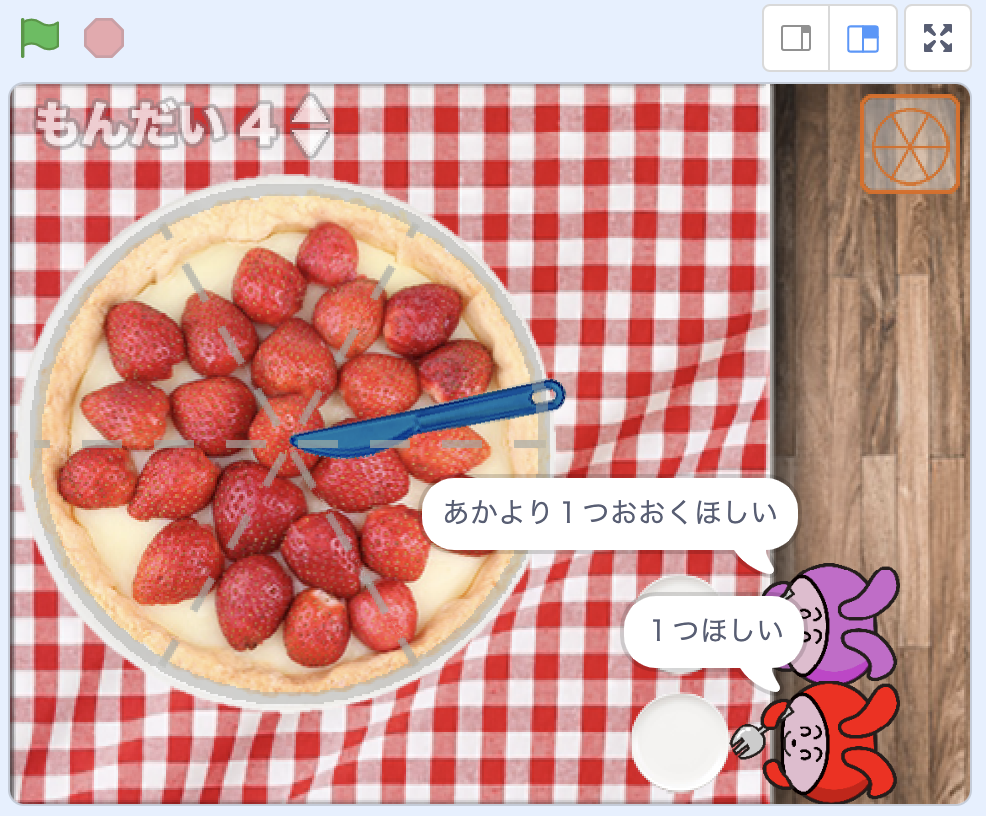Click the red character holding a fork
The image size is (986, 816).
831,742
